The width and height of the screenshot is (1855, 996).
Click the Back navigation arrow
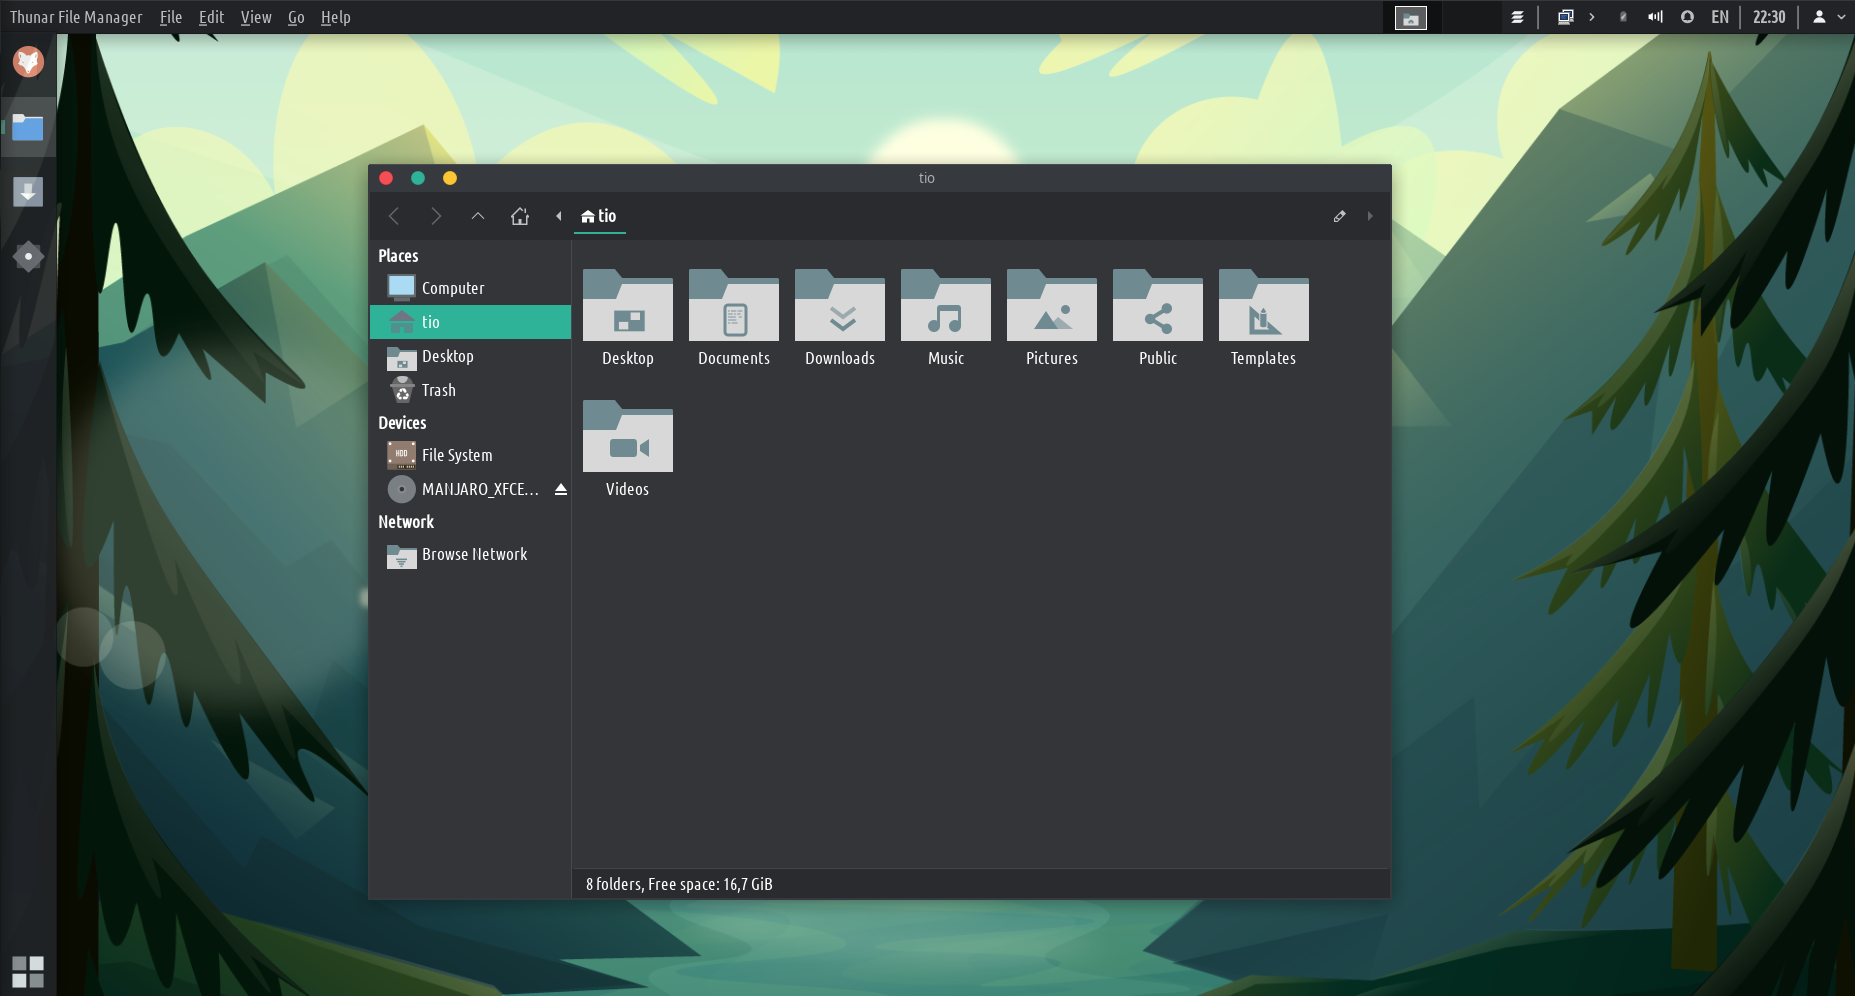(394, 216)
